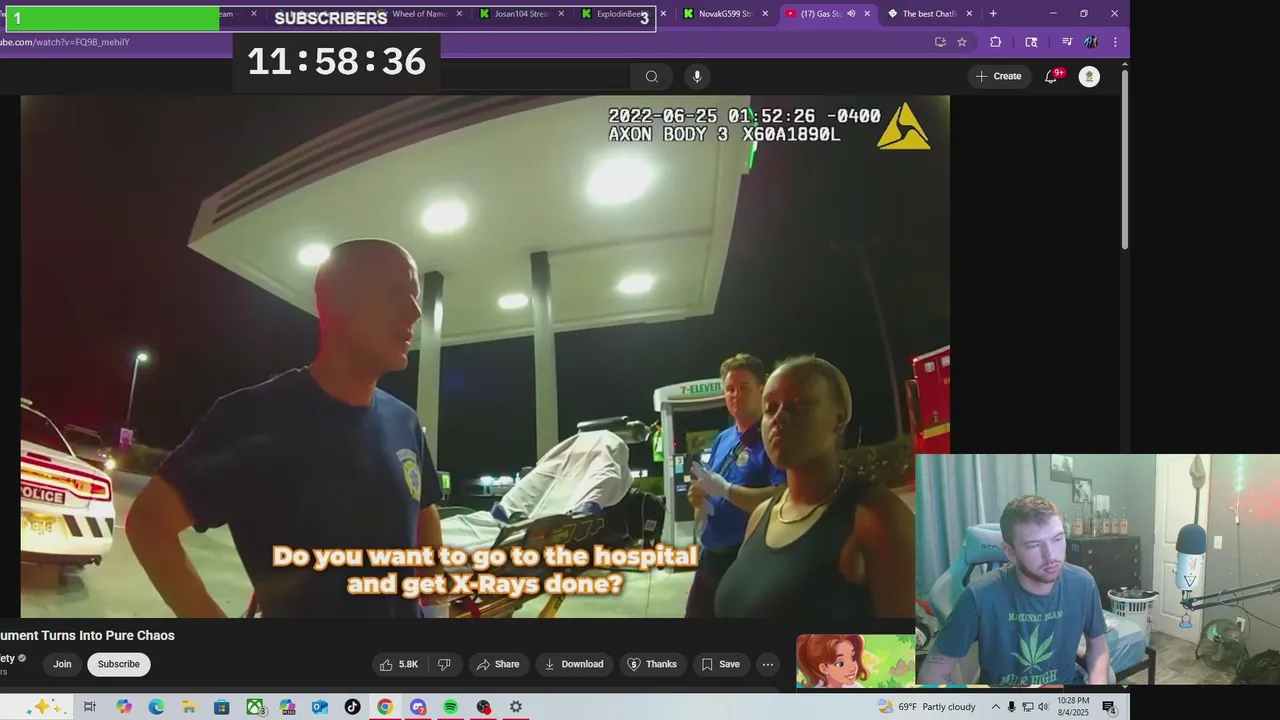Switch to Google Chrome taskbar icon
This screenshot has width=1280, height=720.
385,707
